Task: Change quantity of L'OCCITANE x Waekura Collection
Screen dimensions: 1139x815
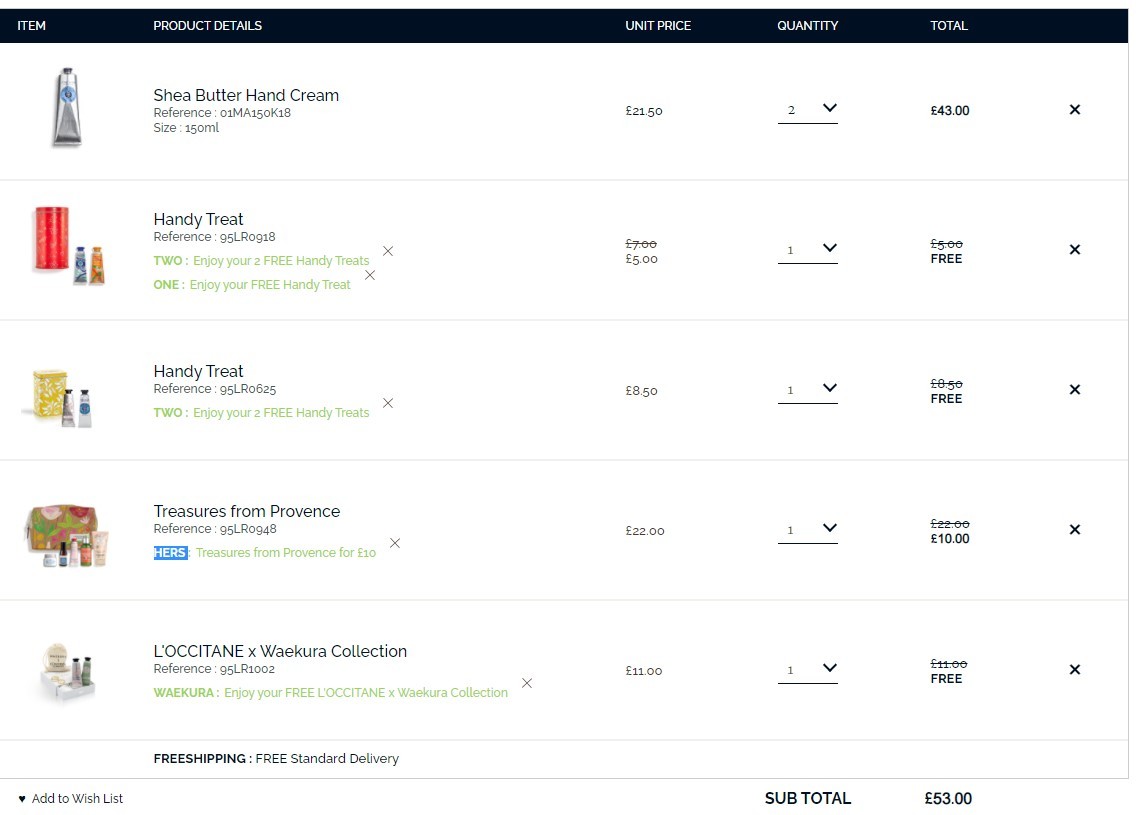Action: (807, 670)
